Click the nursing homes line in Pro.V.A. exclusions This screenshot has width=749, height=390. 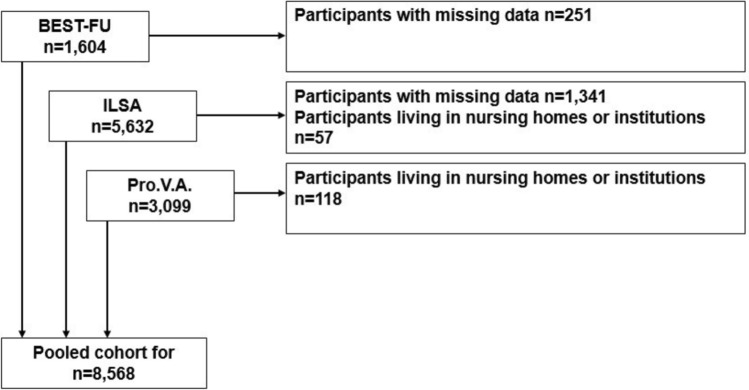coord(500,178)
